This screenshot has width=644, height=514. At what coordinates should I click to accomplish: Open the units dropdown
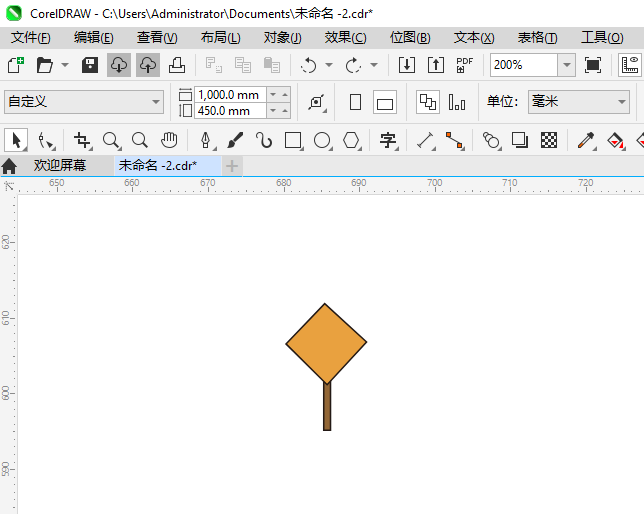tap(579, 102)
